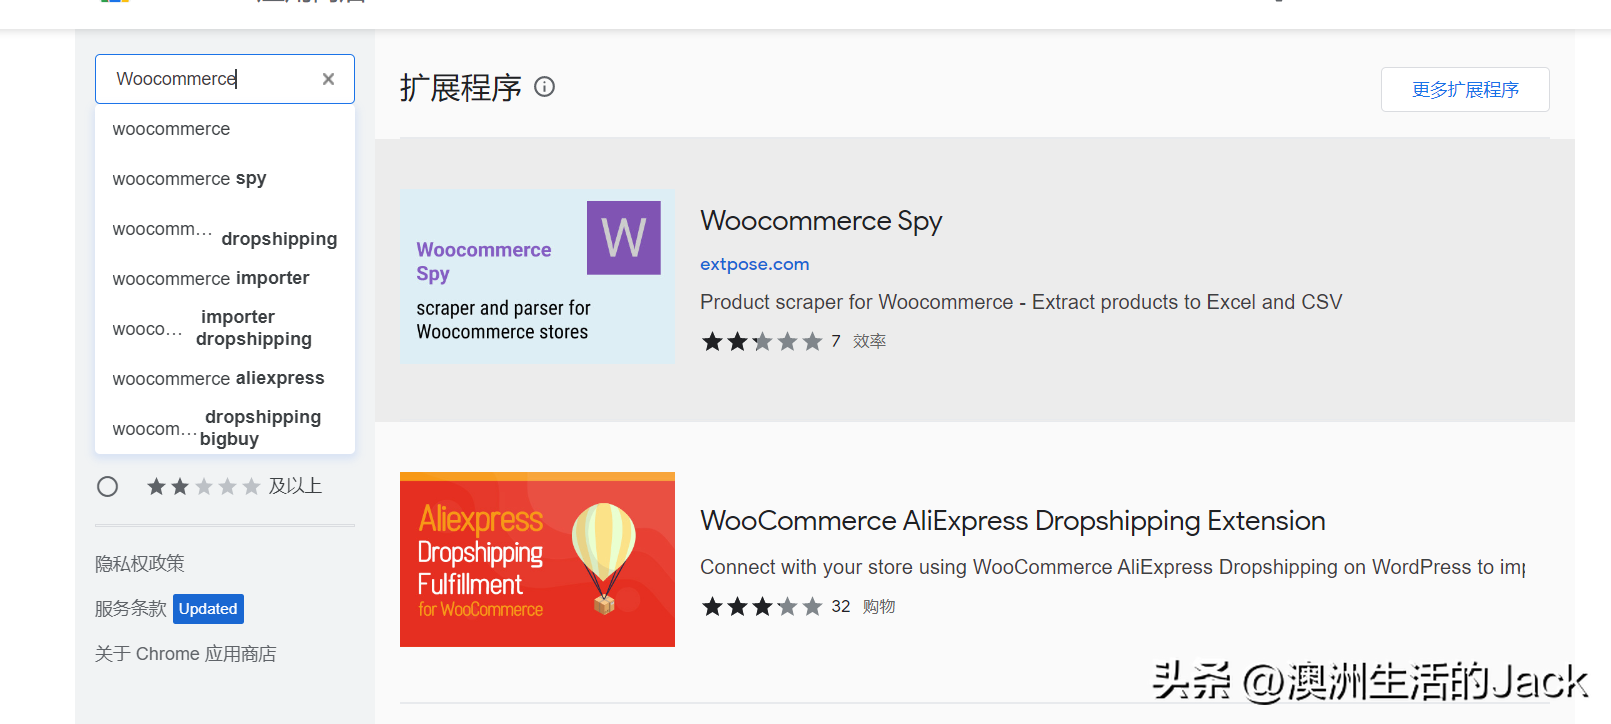Click the AliExpress Dropshipping star rating
The height and width of the screenshot is (724, 1611).
762,607
